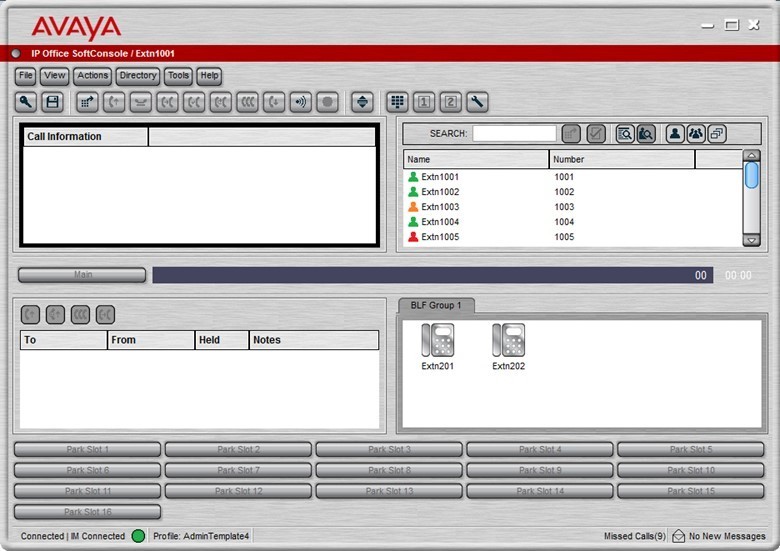780x551 pixels.
Task: Select the BLF Group 1 tab
Action: coord(436,305)
